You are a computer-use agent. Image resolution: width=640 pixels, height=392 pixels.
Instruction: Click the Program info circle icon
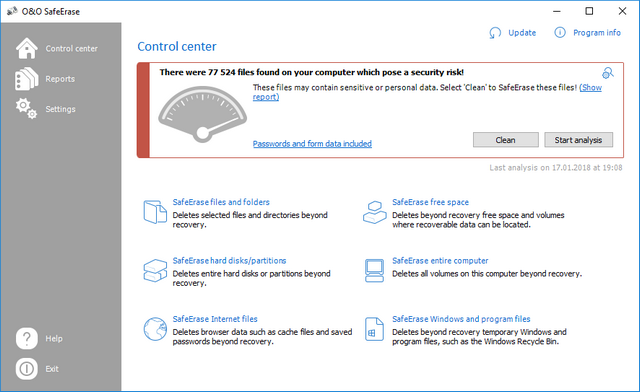tap(560, 32)
